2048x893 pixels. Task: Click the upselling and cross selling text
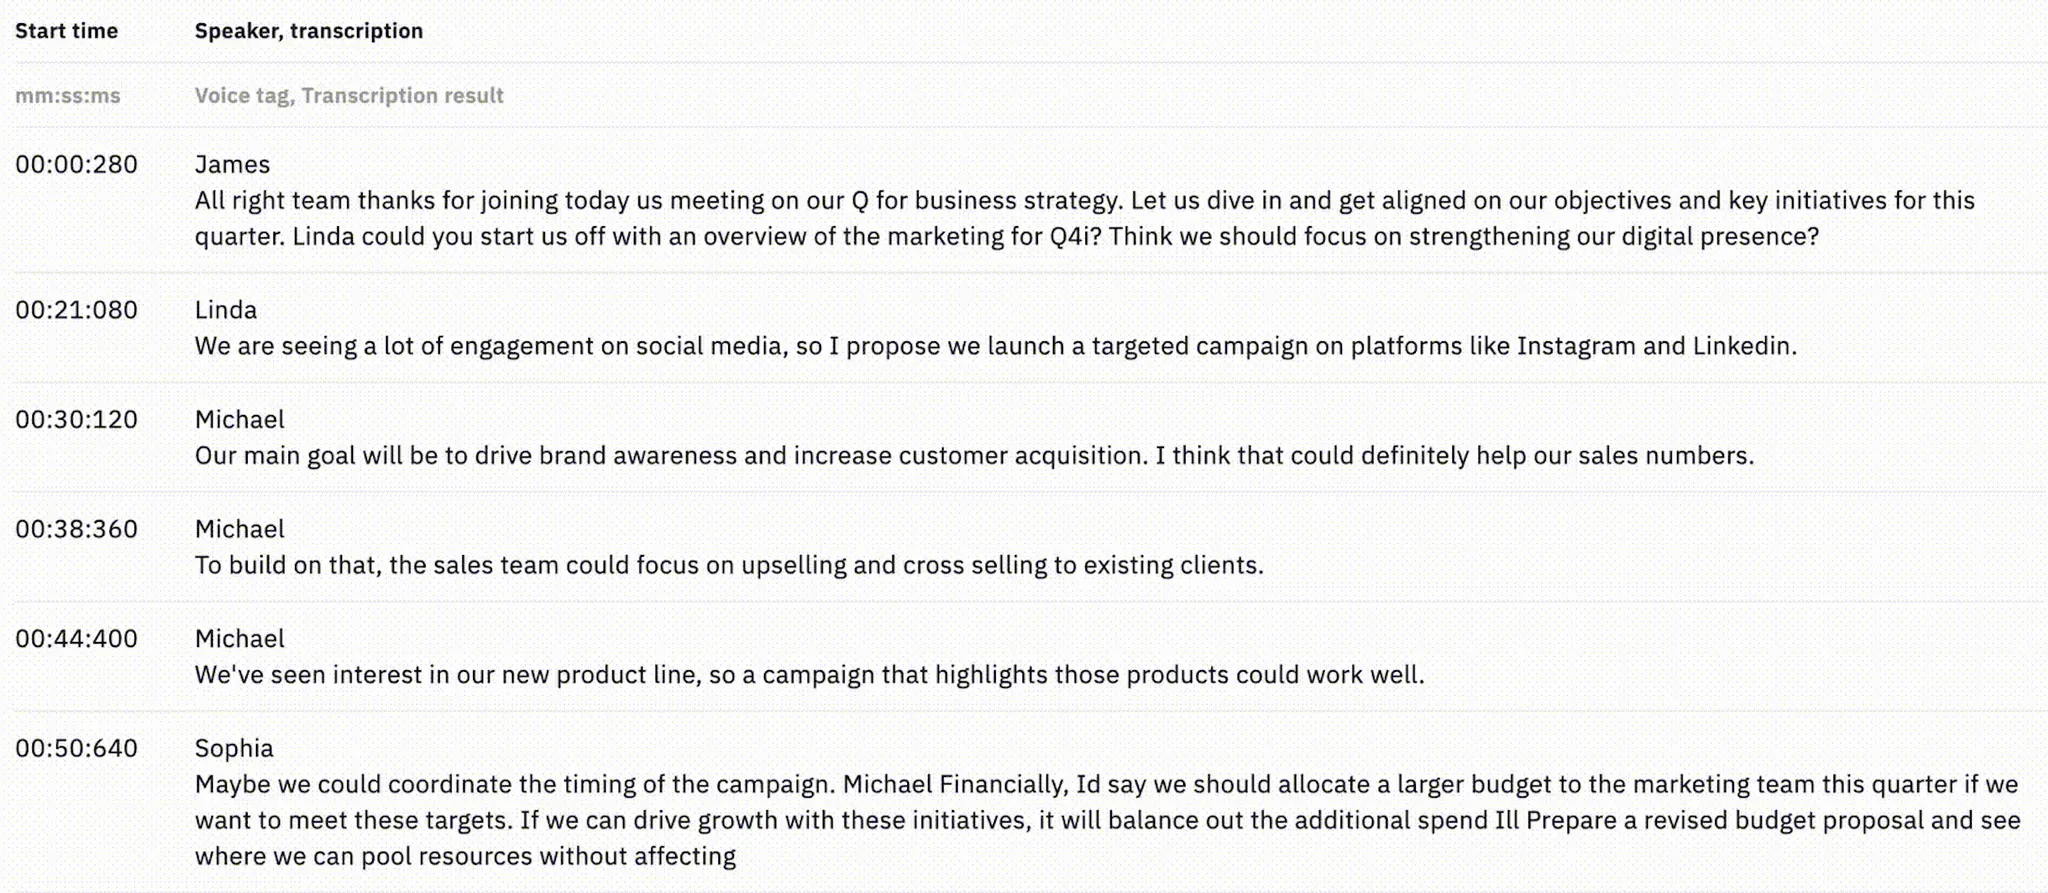pos(728,565)
